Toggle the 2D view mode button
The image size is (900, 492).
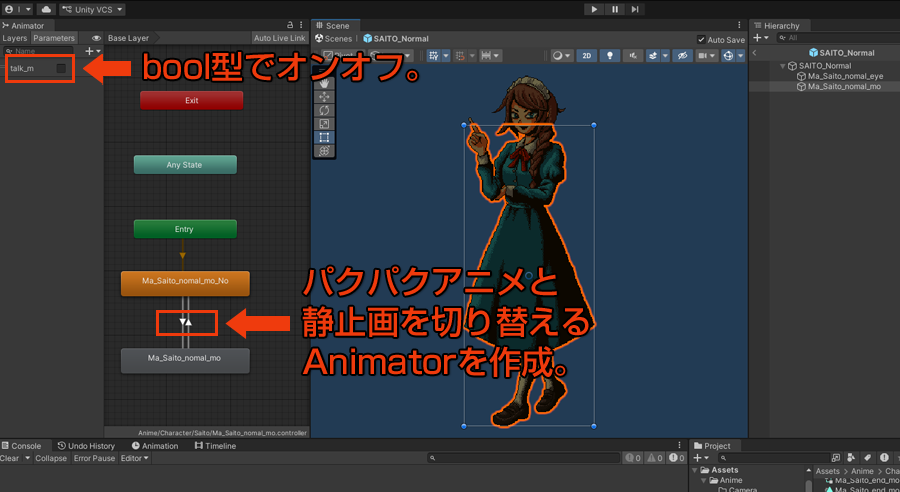click(x=587, y=56)
